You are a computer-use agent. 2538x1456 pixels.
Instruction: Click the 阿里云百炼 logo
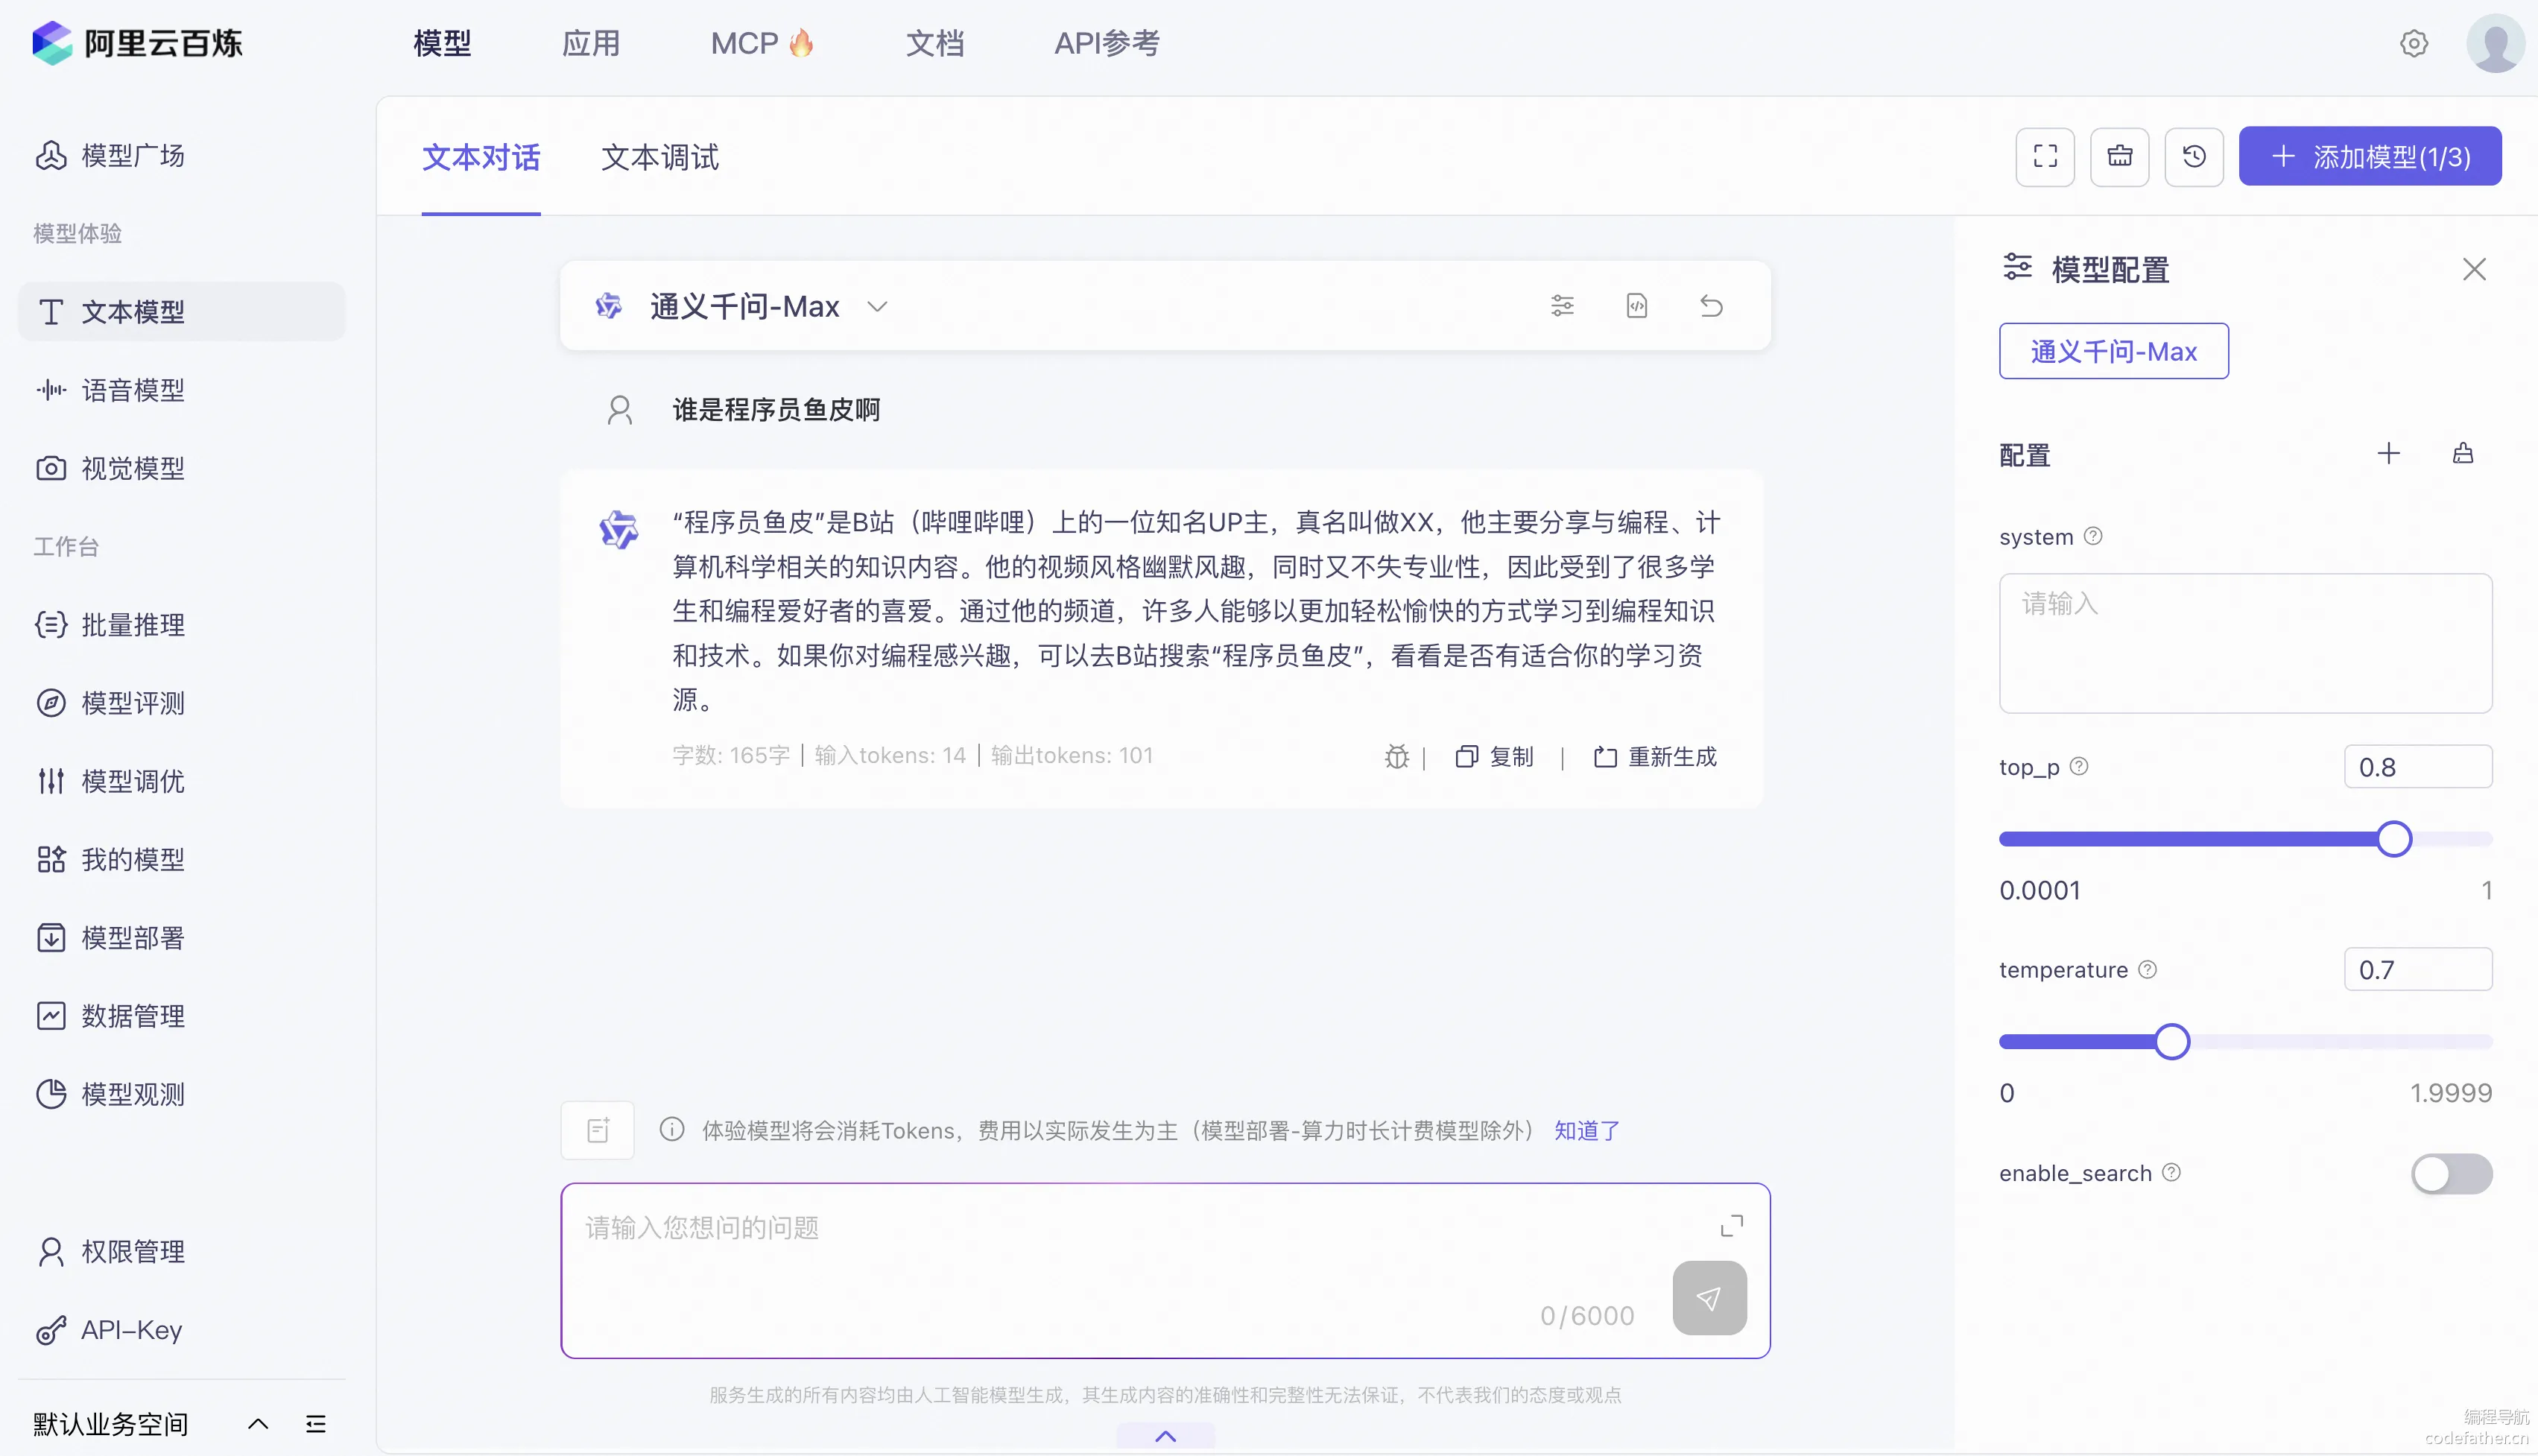137,43
